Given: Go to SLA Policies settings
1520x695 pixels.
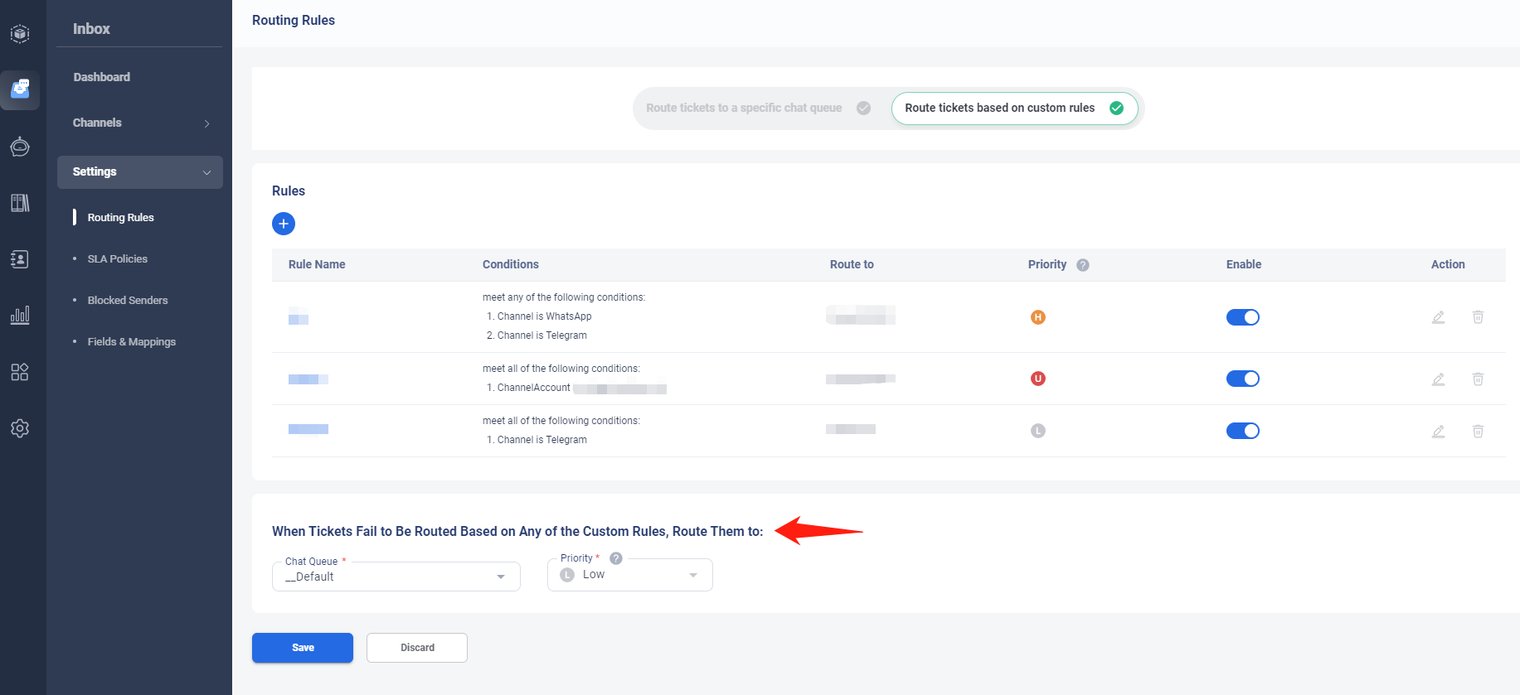Looking at the screenshot, I should coord(117,259).
